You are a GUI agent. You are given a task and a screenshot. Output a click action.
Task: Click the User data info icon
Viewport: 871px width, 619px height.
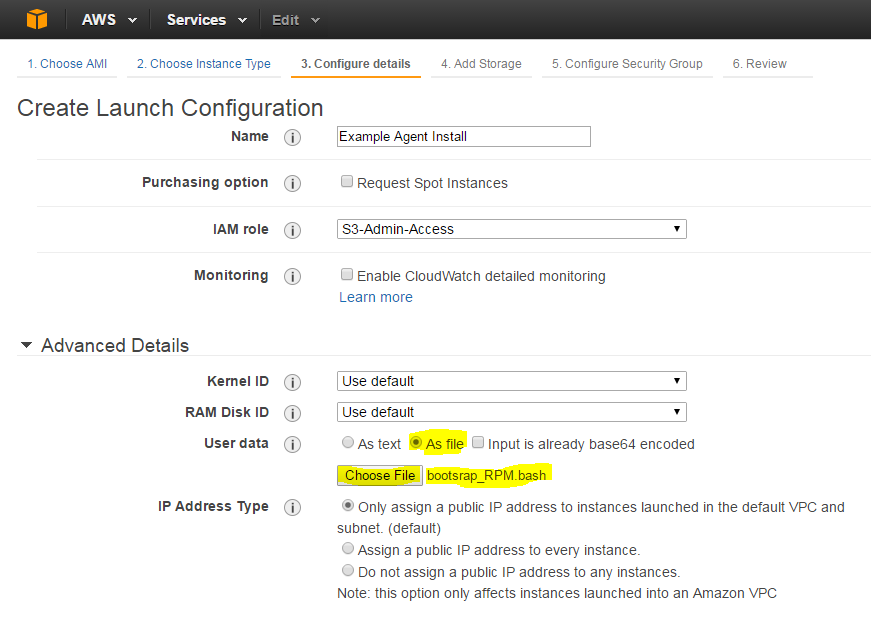pyautogui.click(x=292, y=445)
